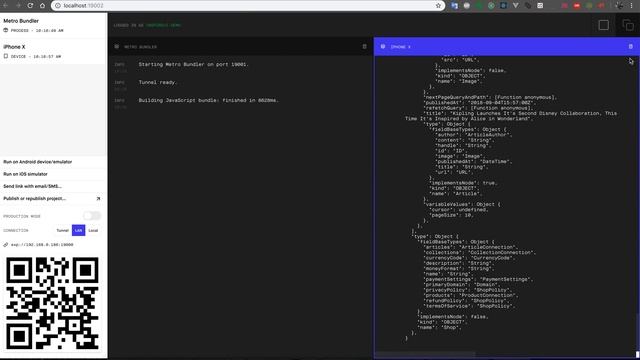
Task: Click 'Tunnel ready.' log message
Action: (x=157, y=82)
